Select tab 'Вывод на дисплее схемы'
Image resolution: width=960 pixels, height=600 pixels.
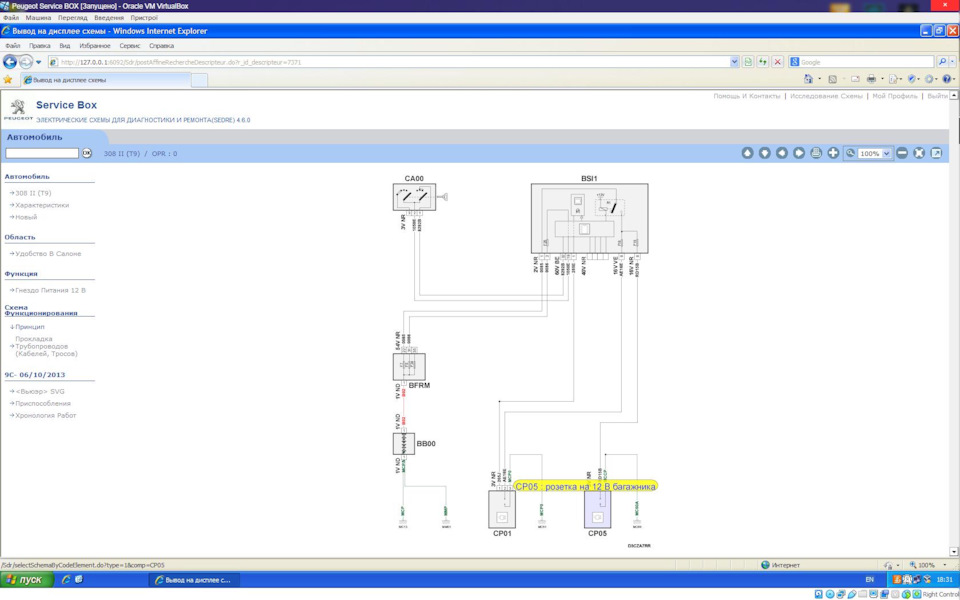(x=105, y=80)
